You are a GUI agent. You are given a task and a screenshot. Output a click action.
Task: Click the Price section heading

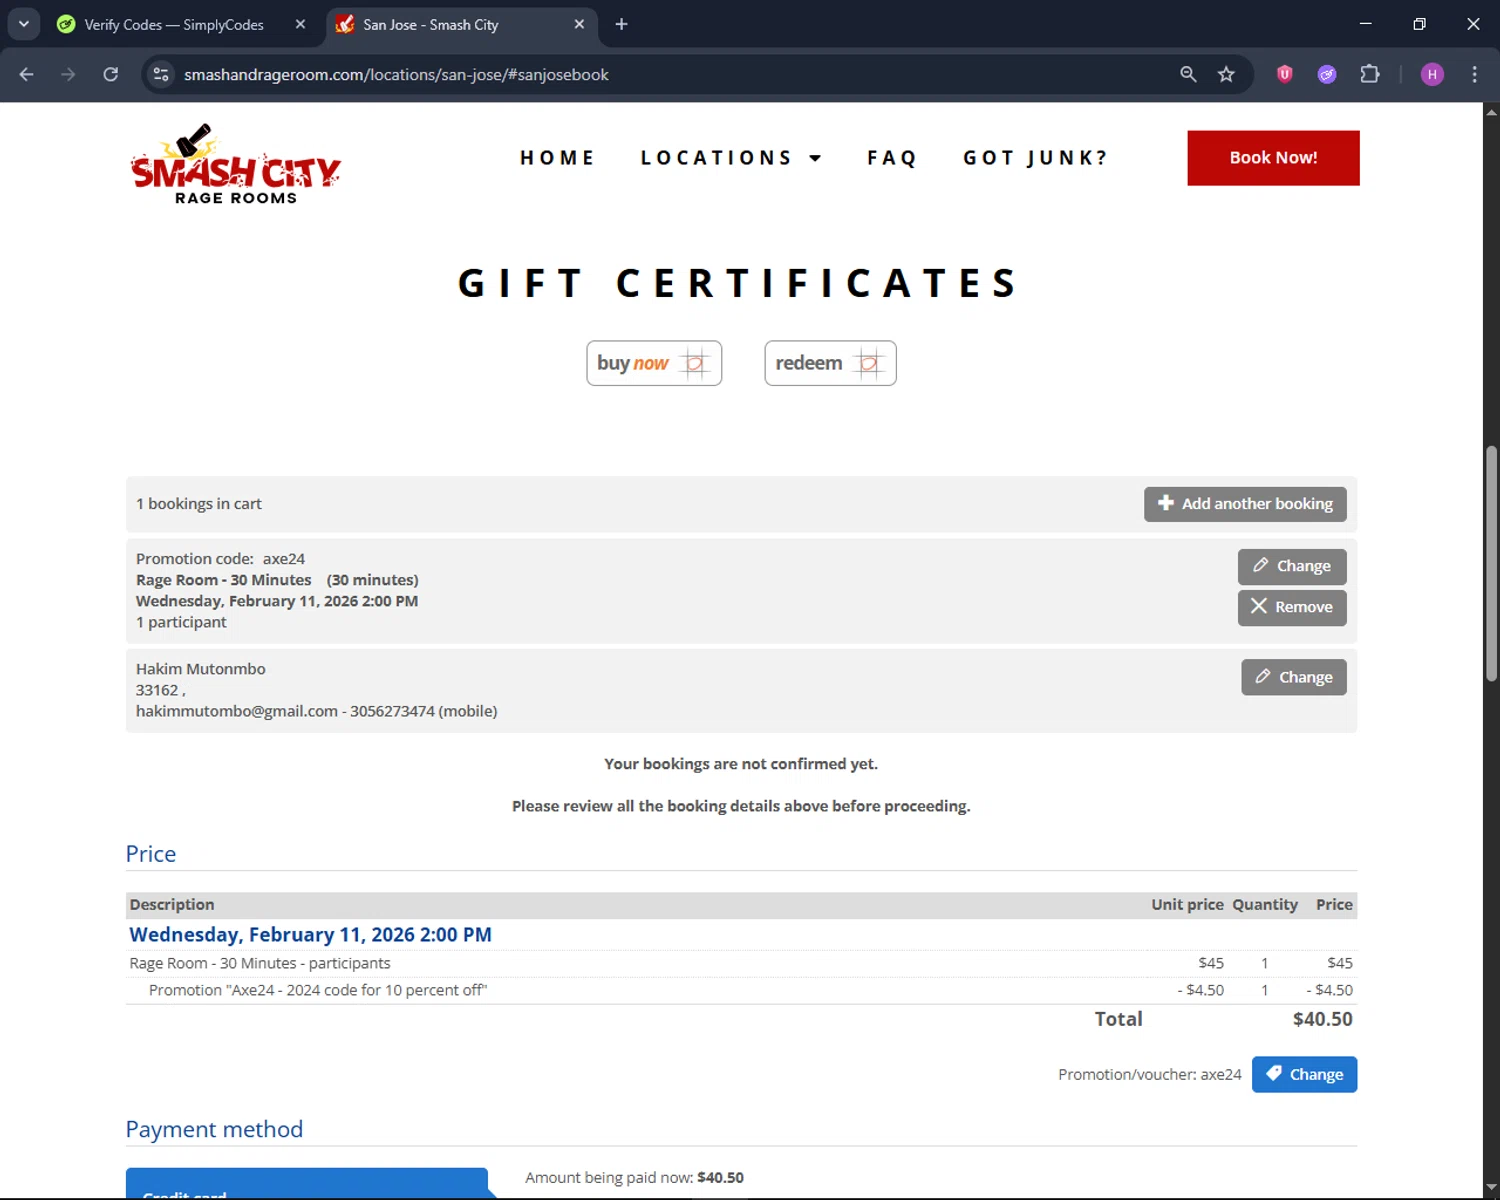click(x=151, y=854)
